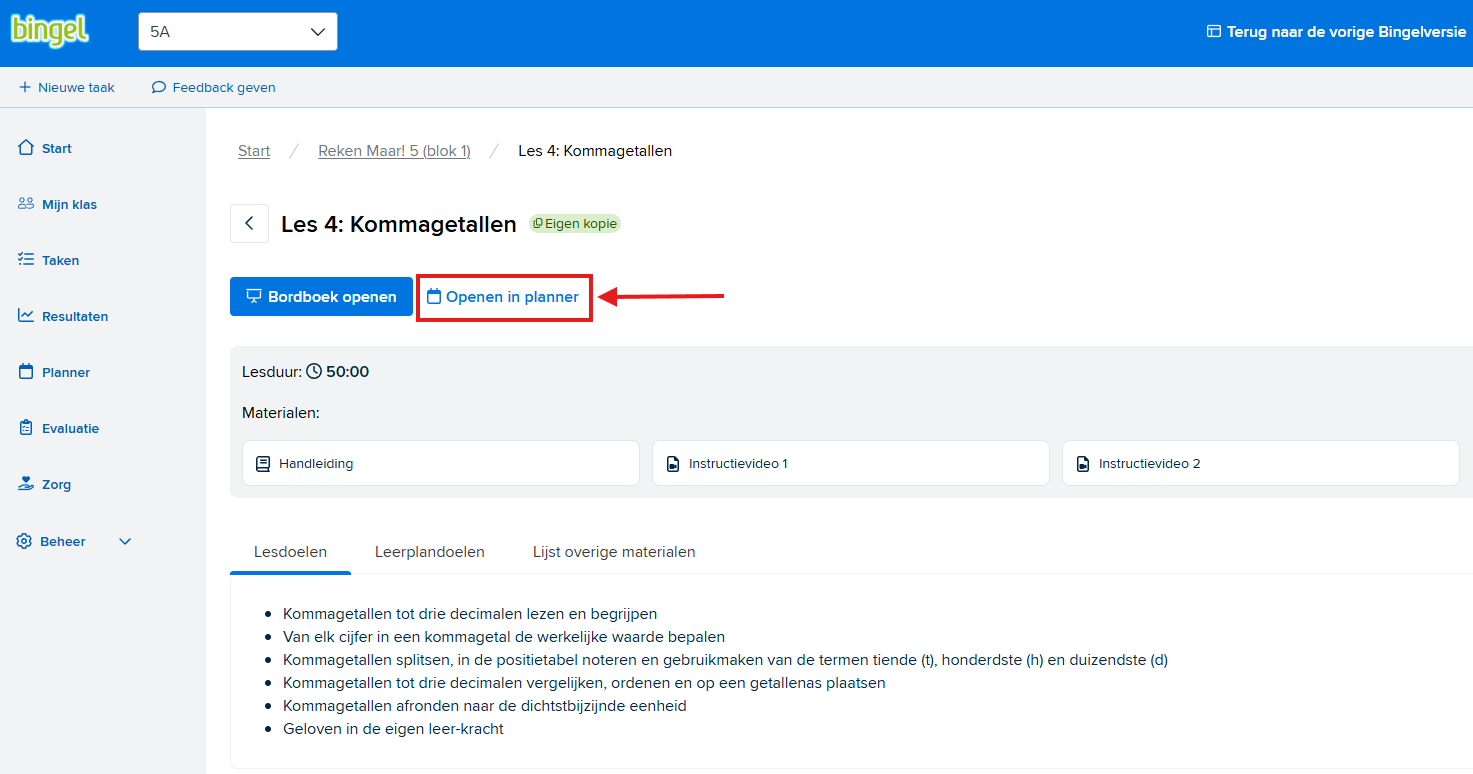1473x774 pixels.
Task: Open Feedback geven
Action: 213,88
